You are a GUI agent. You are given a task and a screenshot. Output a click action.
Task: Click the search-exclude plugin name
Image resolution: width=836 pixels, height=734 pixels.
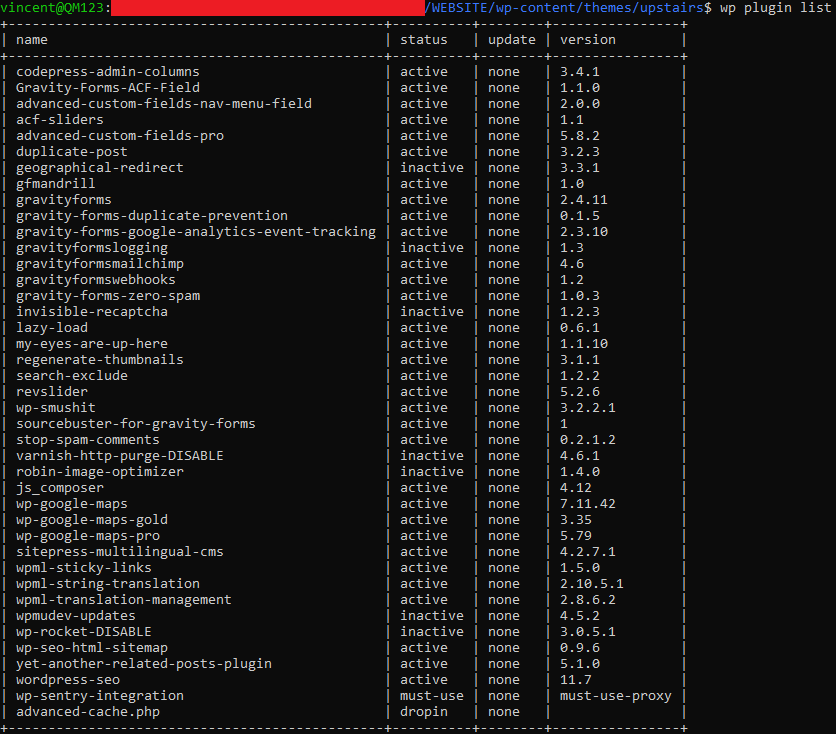[x=71, y=376]
